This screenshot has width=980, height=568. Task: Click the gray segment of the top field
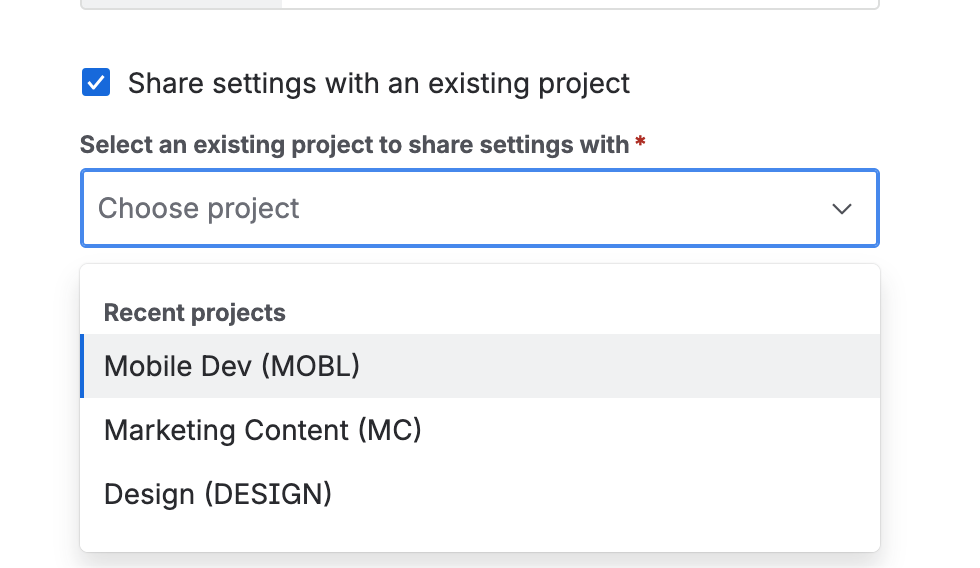[180, 5]
